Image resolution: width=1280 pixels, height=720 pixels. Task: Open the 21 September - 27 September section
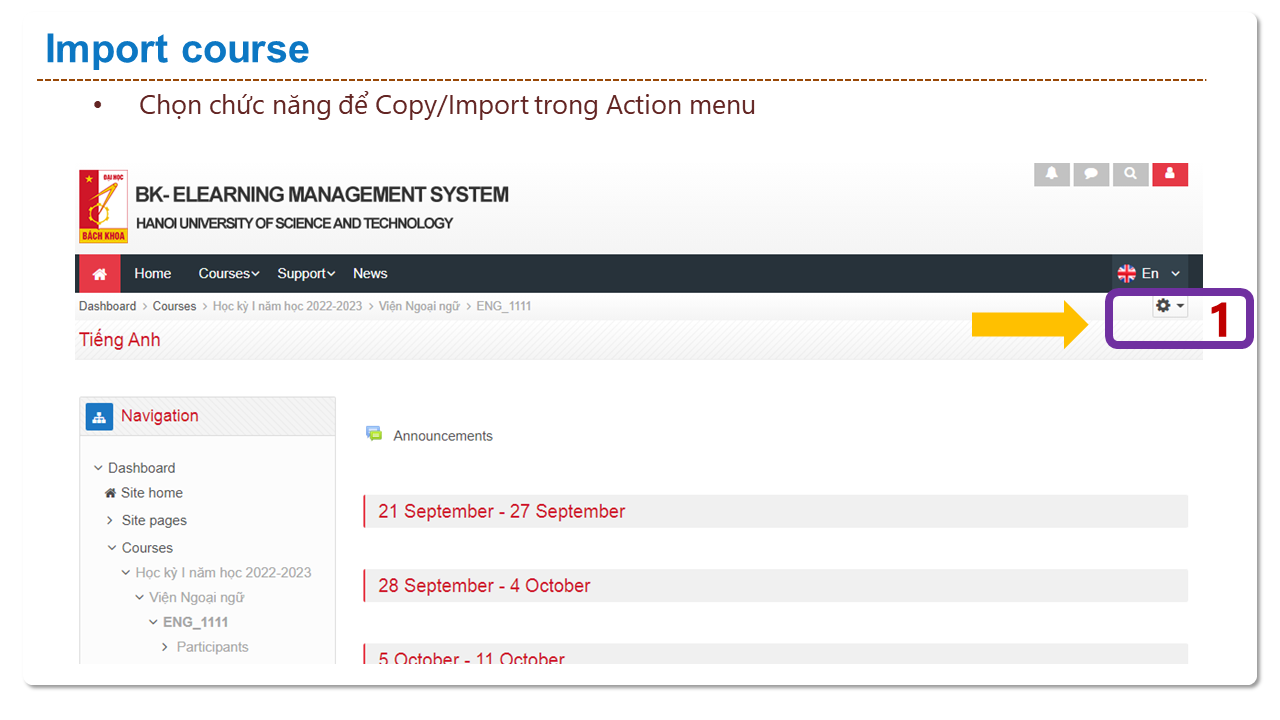501,511
